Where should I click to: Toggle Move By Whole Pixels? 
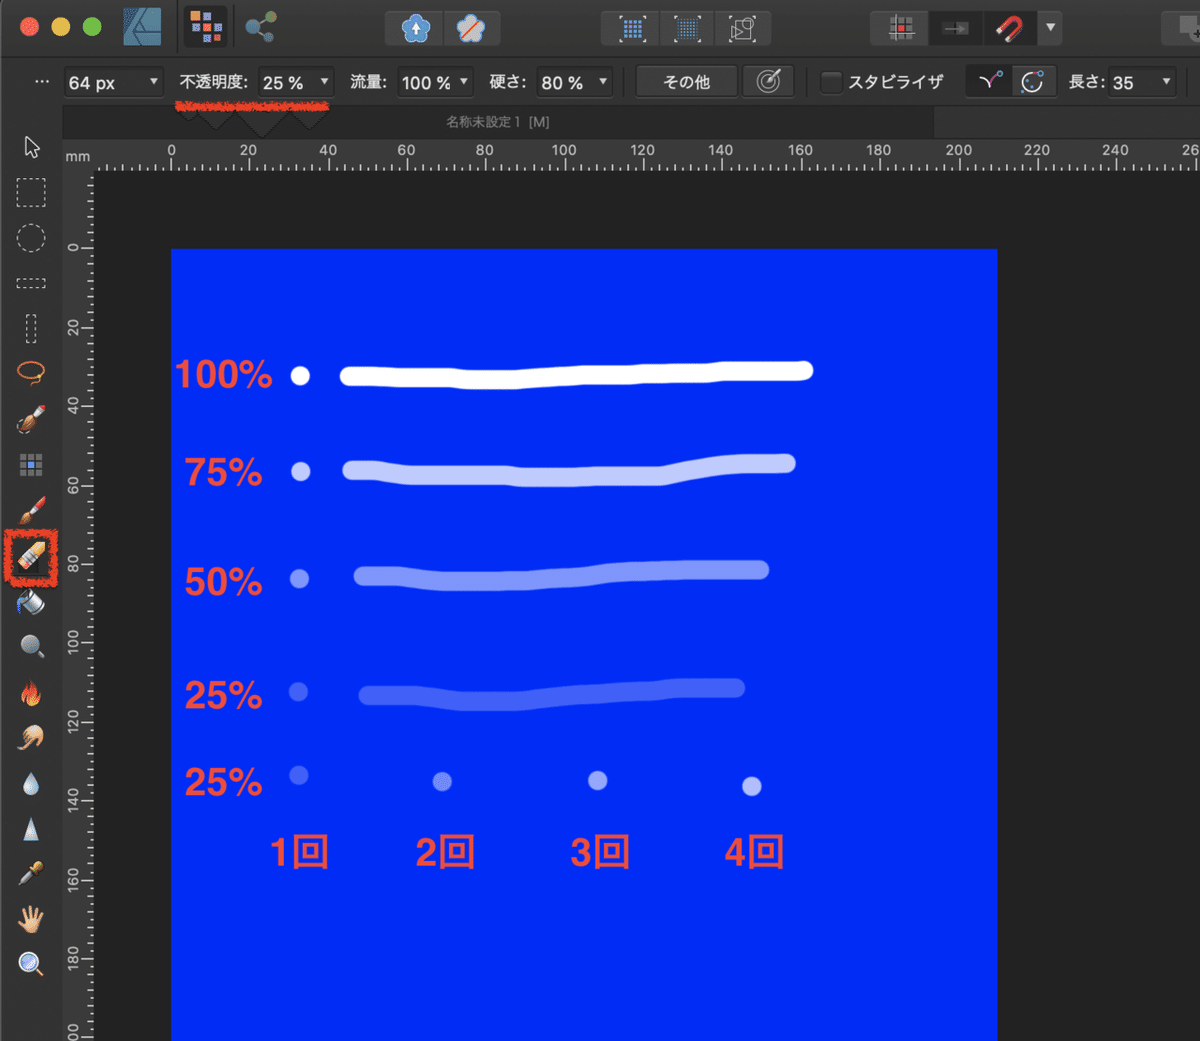(x=955, y=29)
